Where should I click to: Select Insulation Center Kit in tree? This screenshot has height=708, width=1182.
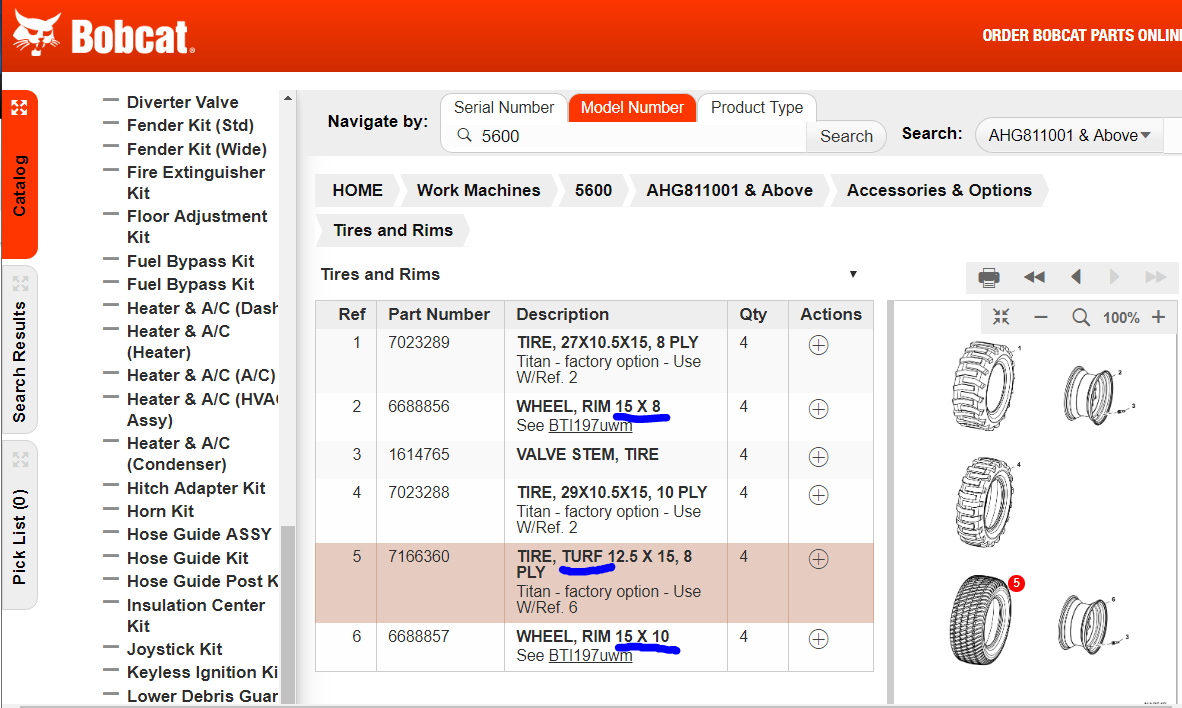point(196,615)
